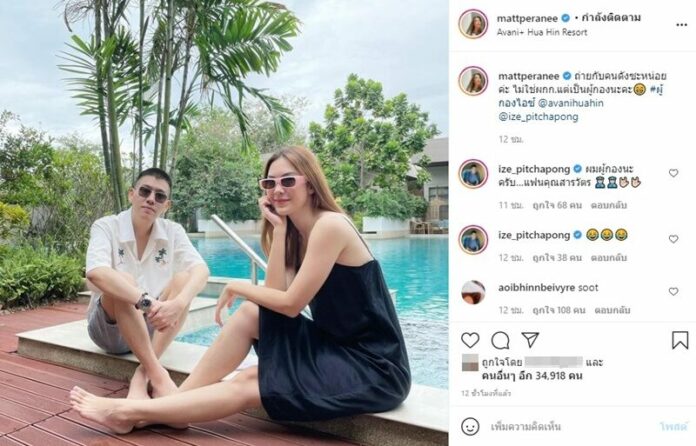Open aoibhinnbeivyre's profile picture

473,292
